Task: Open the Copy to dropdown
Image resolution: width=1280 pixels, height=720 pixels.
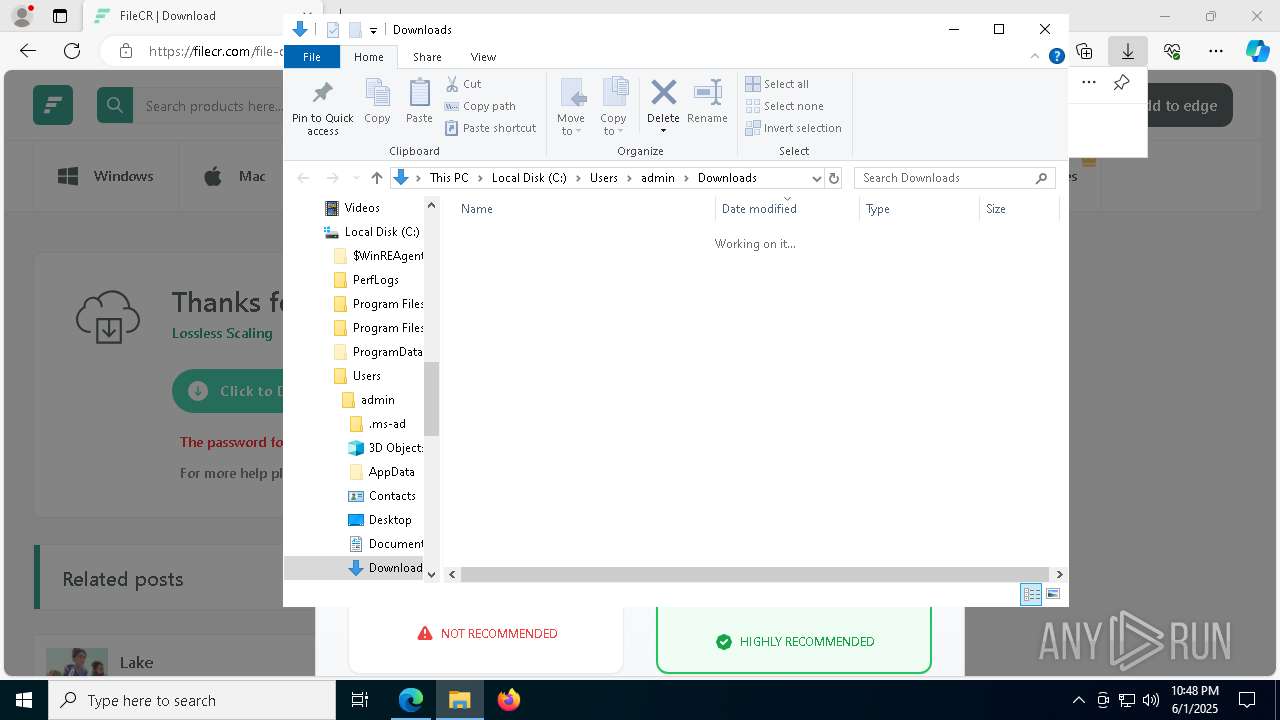Action: pos(613,107)
